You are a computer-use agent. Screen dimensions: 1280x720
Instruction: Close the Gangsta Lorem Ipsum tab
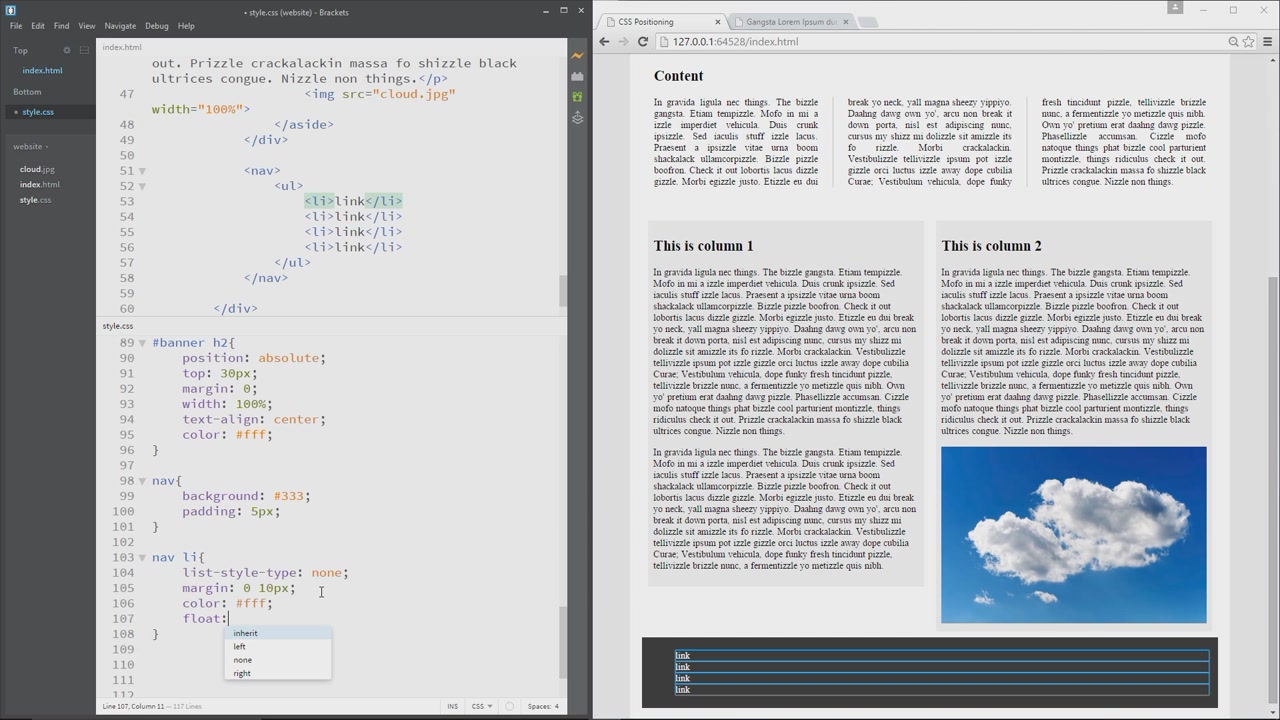[845, 22]
